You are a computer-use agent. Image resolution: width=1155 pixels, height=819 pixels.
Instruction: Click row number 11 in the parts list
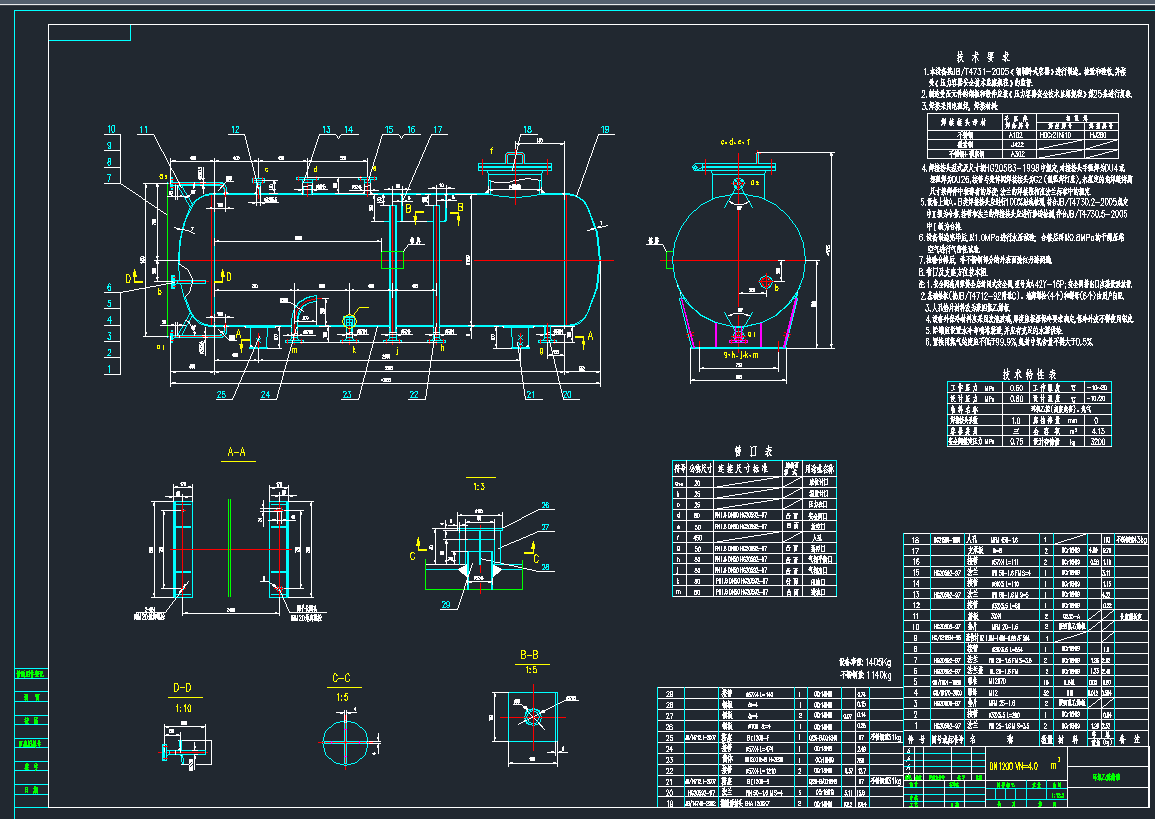(x=916, y=616)
